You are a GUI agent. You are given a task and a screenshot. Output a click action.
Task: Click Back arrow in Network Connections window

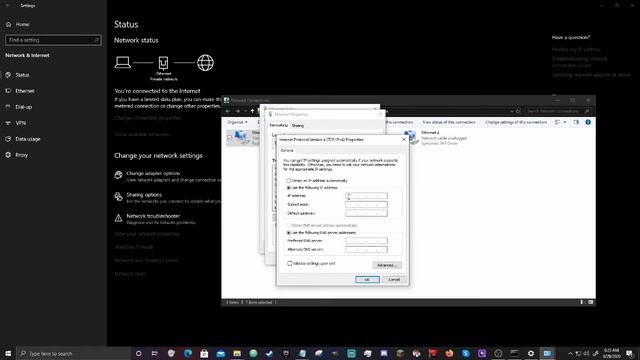click(x=228, y=111)
